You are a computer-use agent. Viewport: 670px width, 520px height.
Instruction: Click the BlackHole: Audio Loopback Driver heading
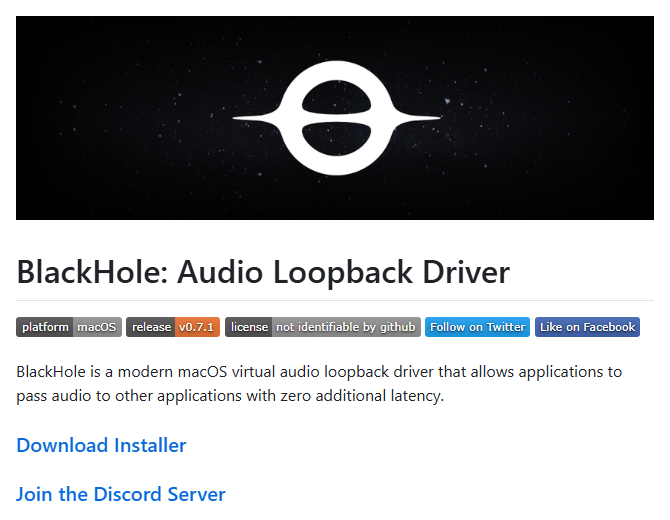[263, 272]
